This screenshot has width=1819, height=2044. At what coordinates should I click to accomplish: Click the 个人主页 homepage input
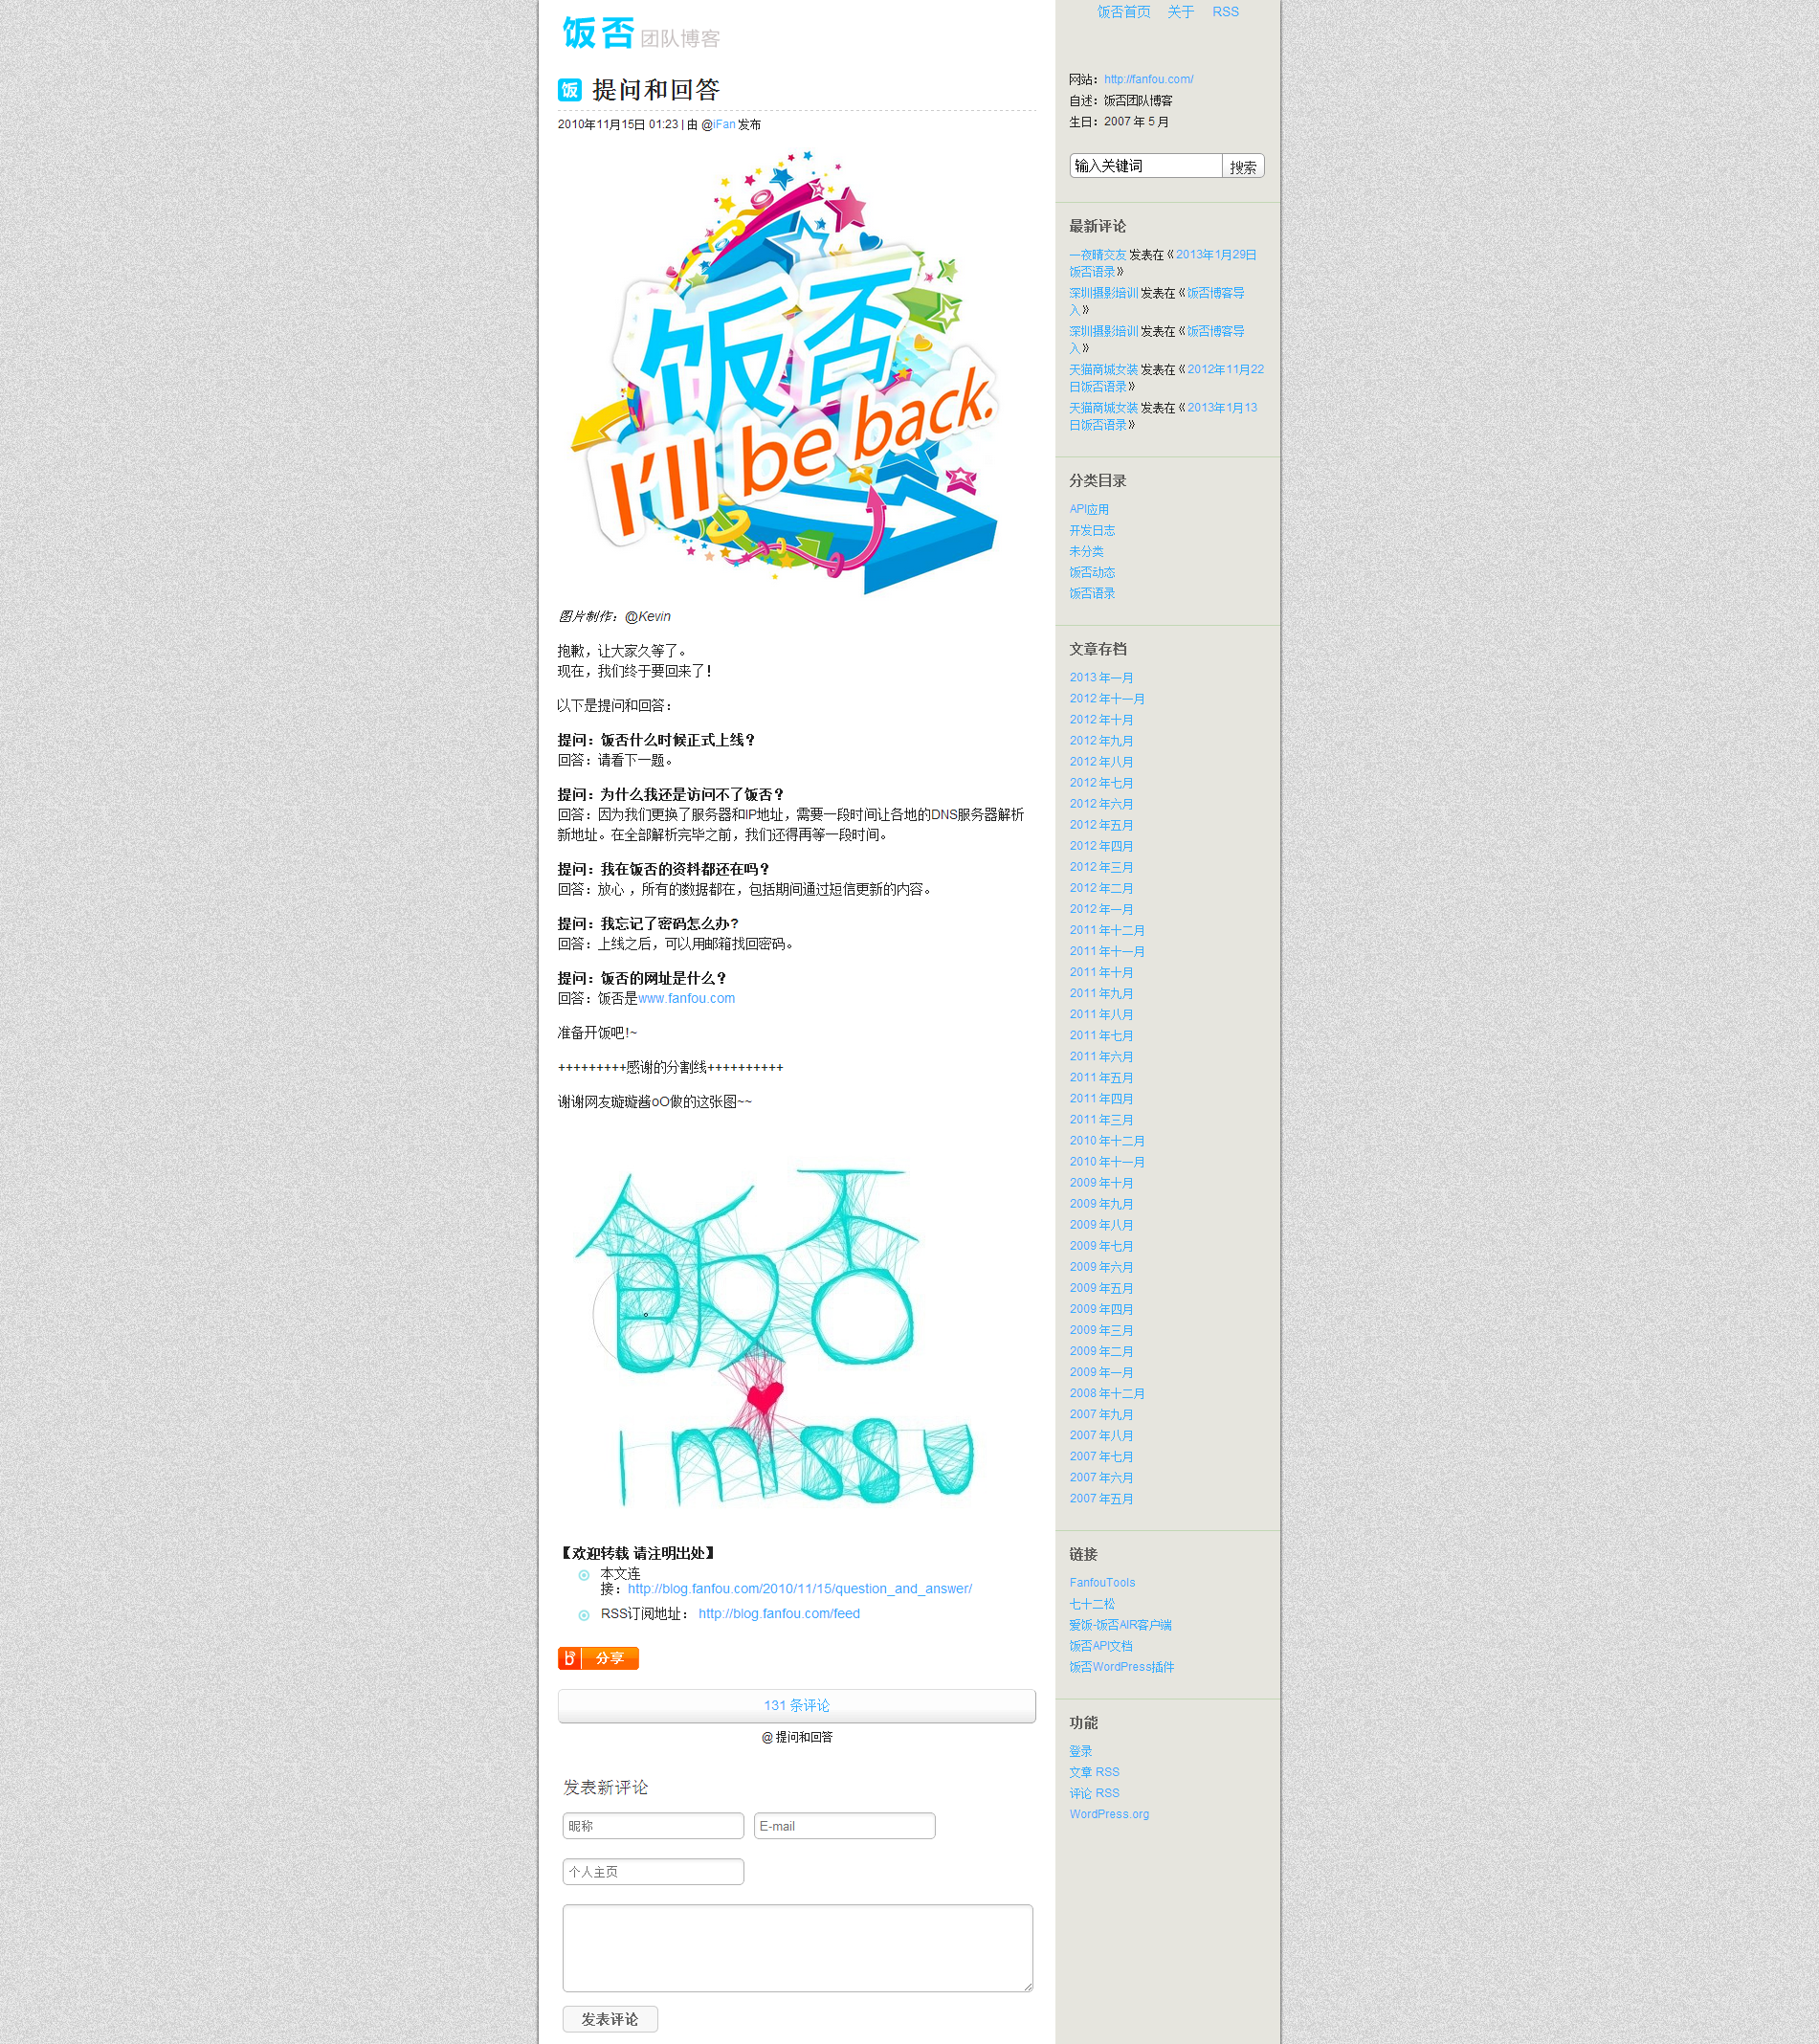click(653, 1871)
